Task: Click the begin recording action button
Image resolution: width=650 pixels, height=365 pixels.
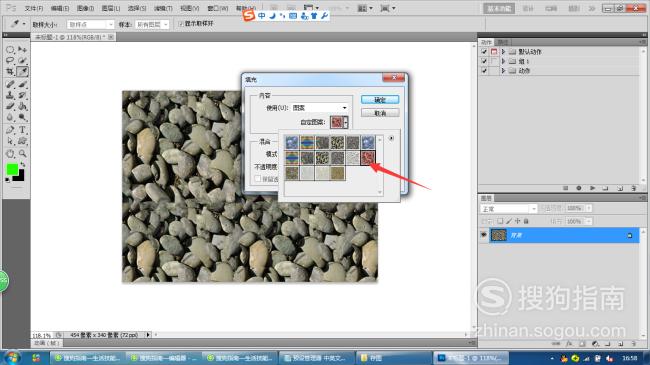Action: pyautogui.click(x=579, y=188)
